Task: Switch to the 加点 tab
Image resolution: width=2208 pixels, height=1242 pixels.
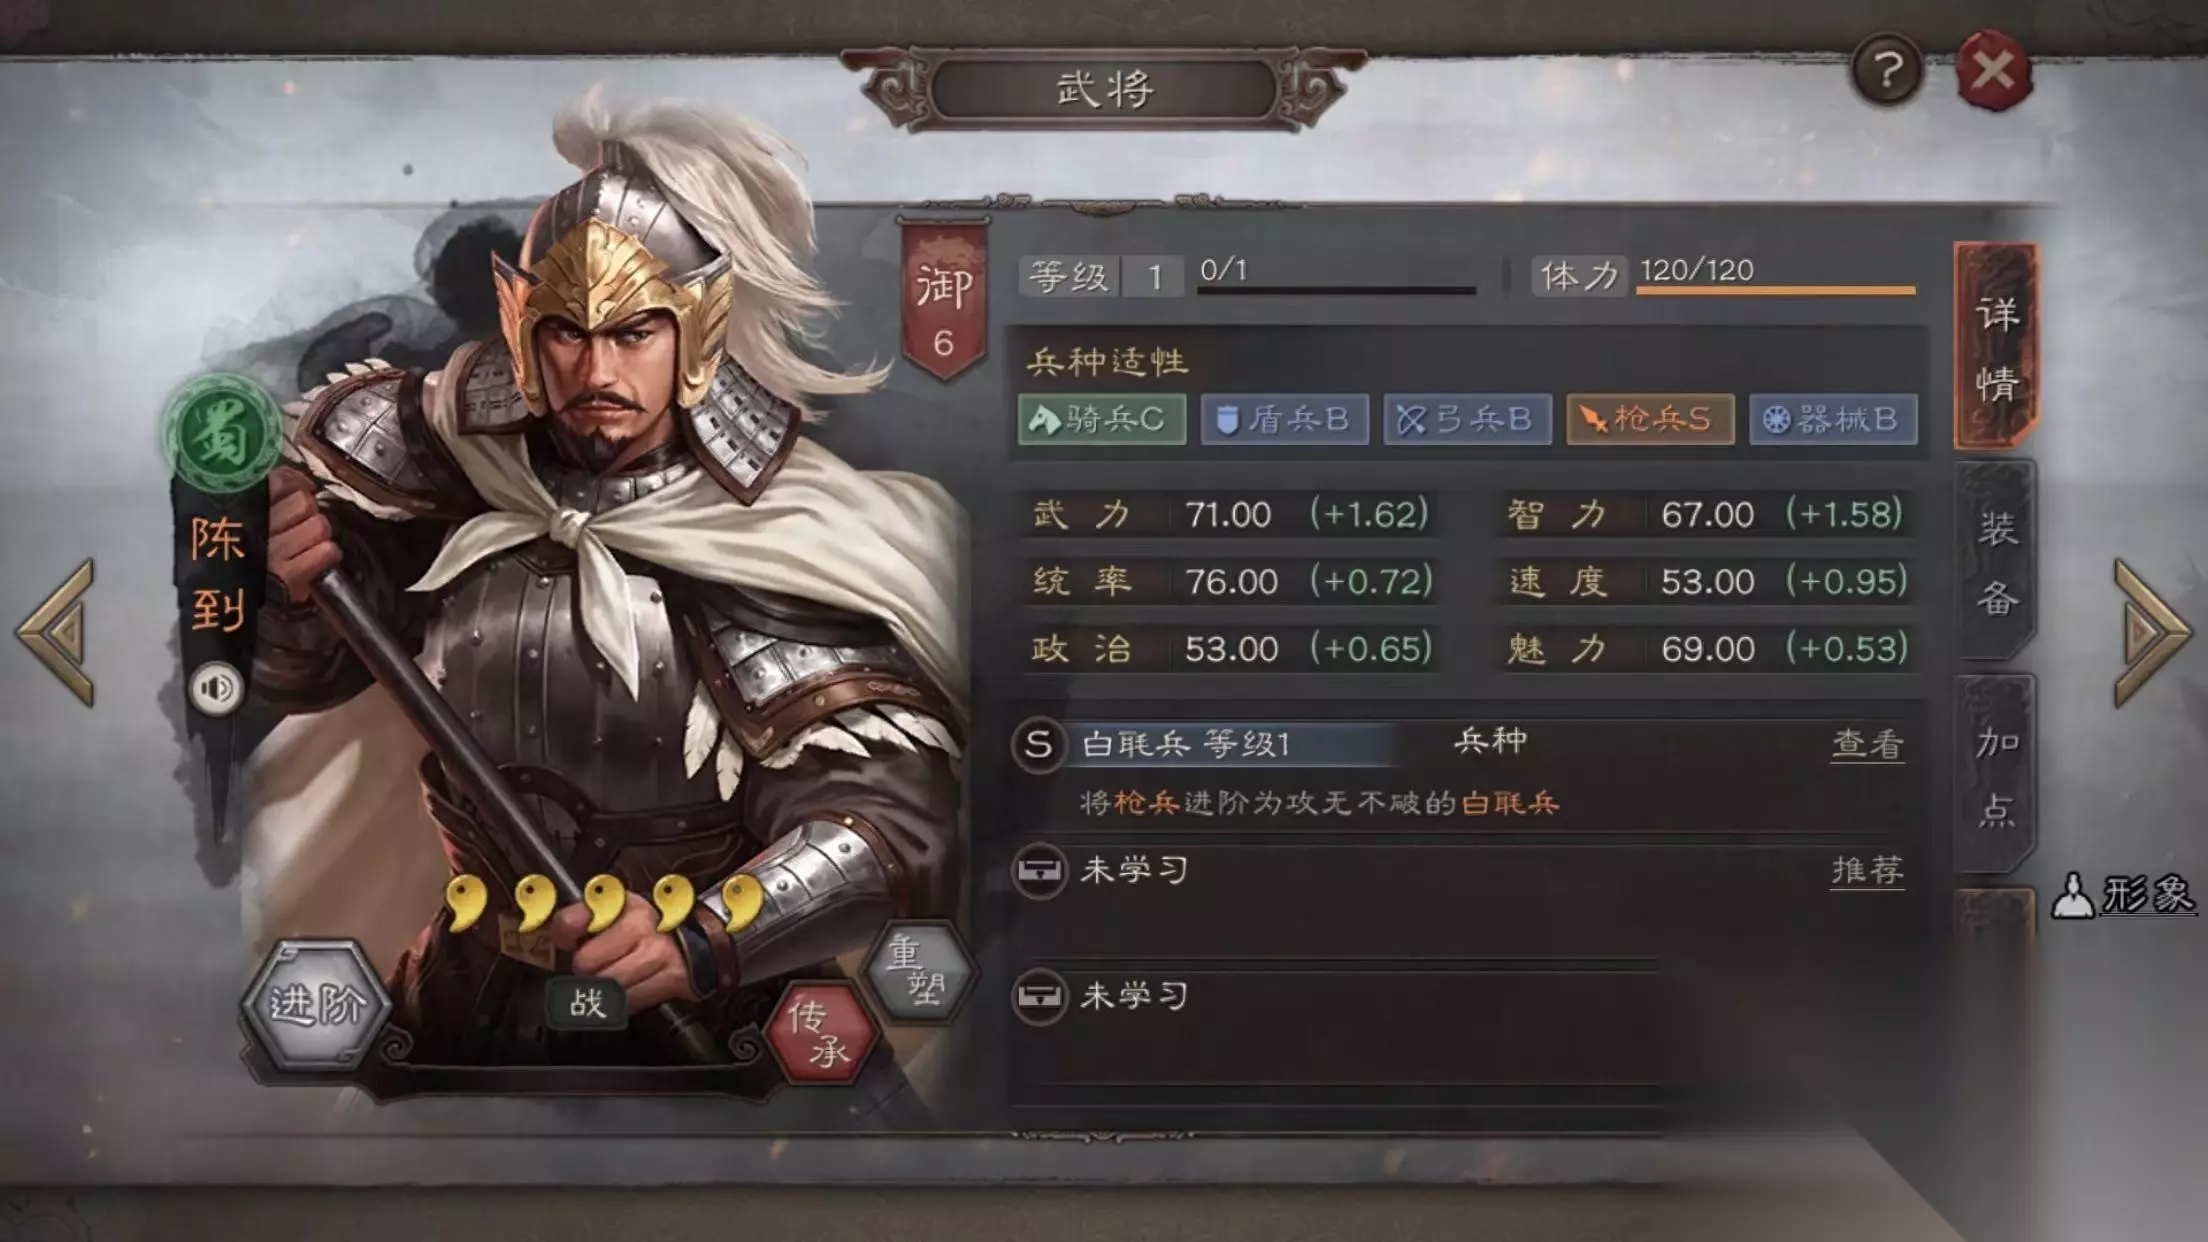Action: 1996,775
